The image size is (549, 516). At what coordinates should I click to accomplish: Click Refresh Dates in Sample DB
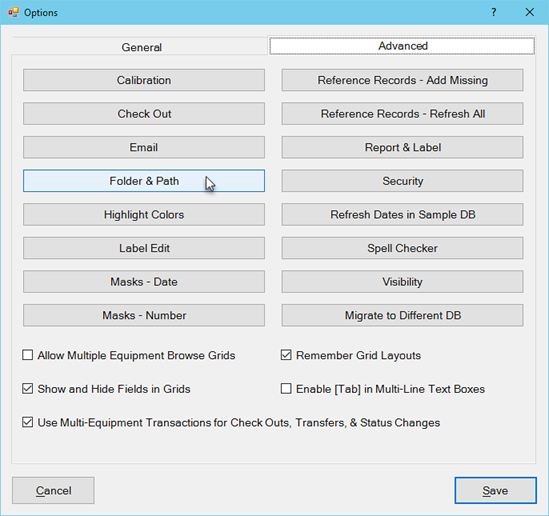click(403, 215)
